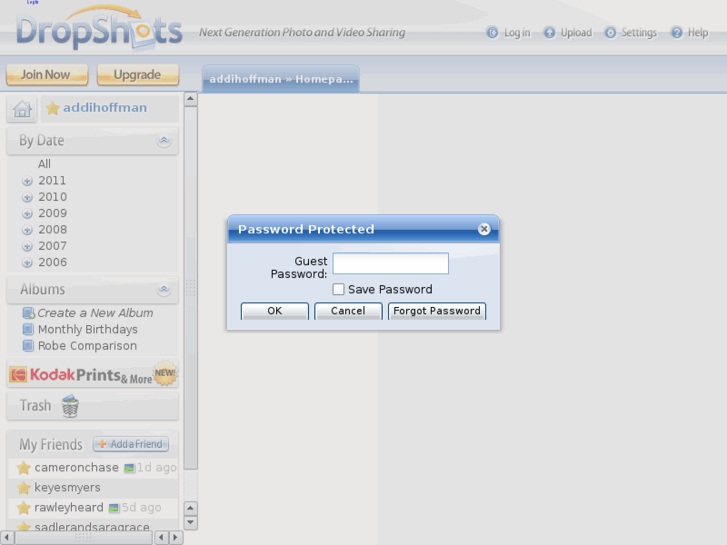Open friend keyesmyers
This screenshot has height=545, width=727.
coord(67,488)
